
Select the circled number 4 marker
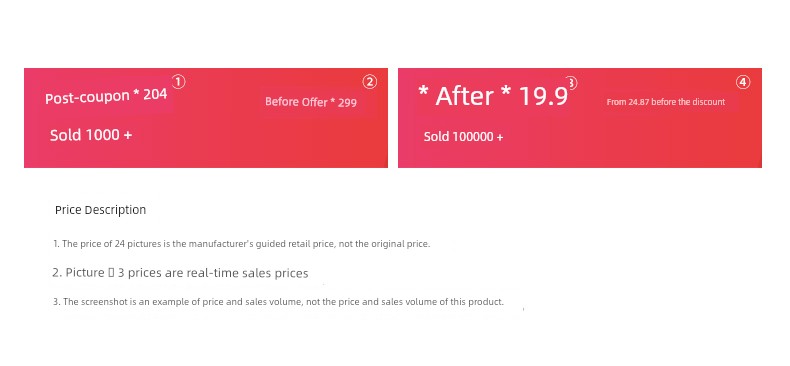[x=743, y=82]
